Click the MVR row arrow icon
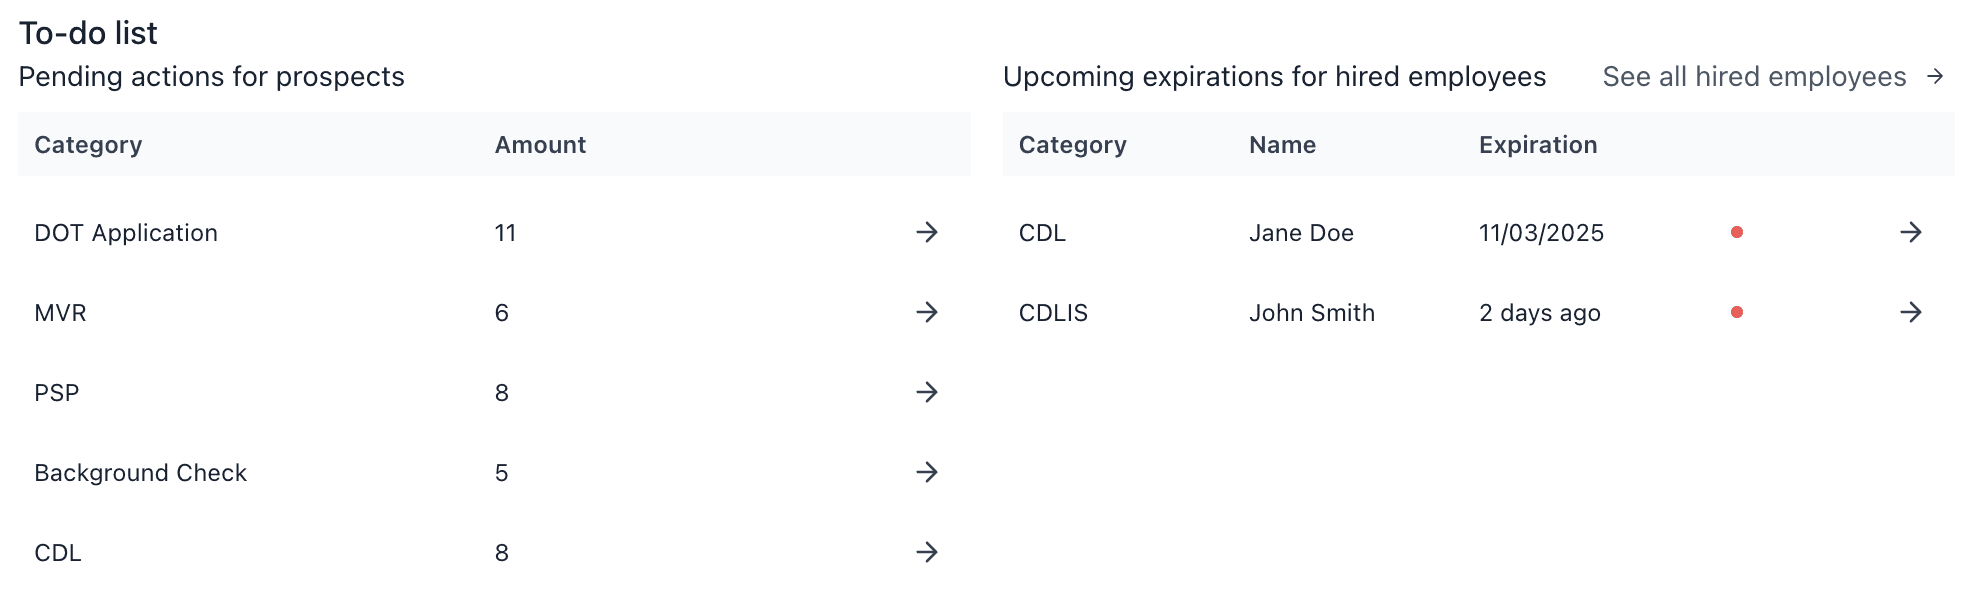Image resolution: width=1970 pixels, height=604 pixels. [927, 312]
